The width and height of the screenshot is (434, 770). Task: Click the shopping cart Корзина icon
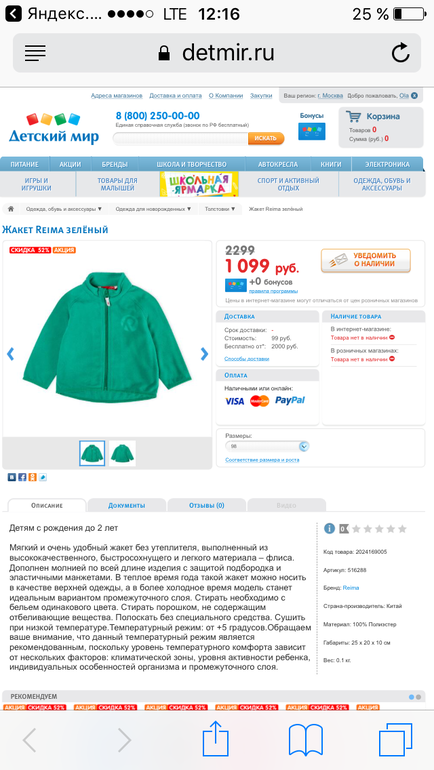(x=354, y=116)
